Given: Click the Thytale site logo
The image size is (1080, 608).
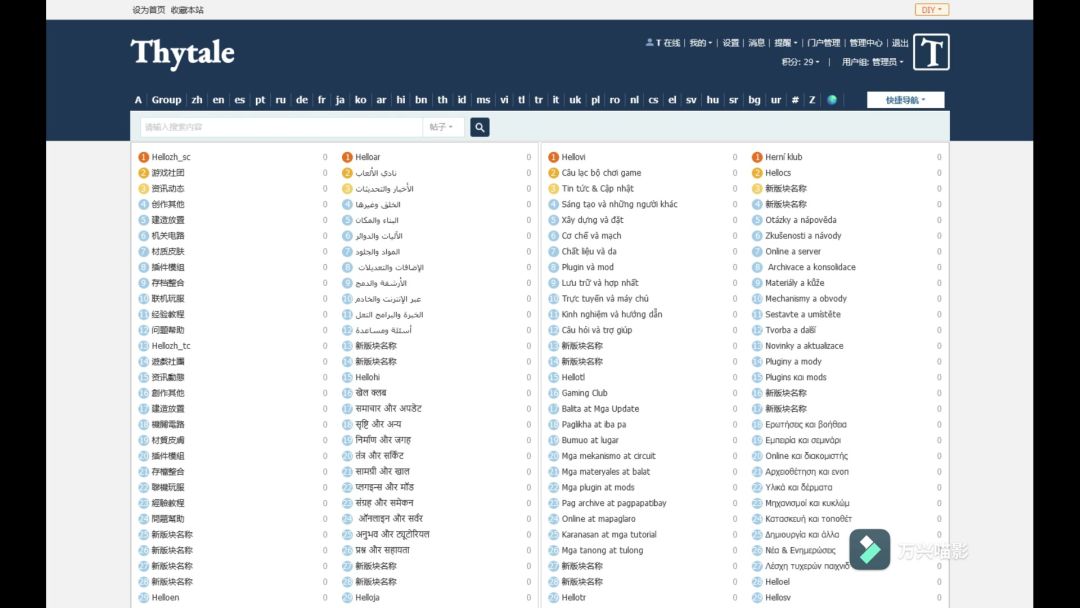Looking at the screenshot, I should (x=182, y=52).
